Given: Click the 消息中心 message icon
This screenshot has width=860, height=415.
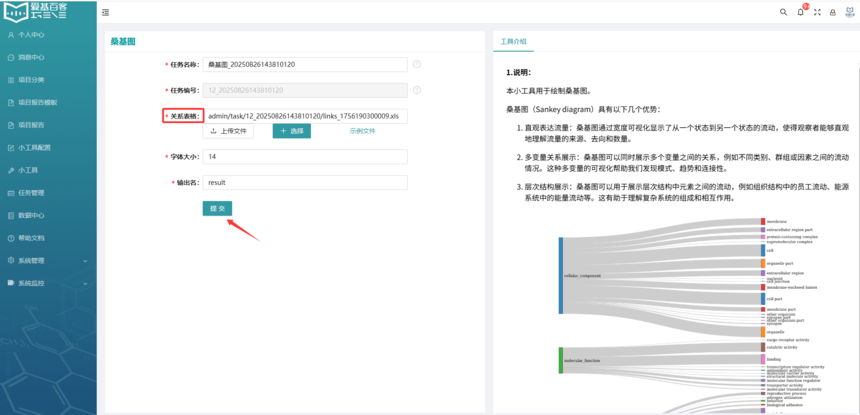Looking at the screenshot, I should point(11,57).
